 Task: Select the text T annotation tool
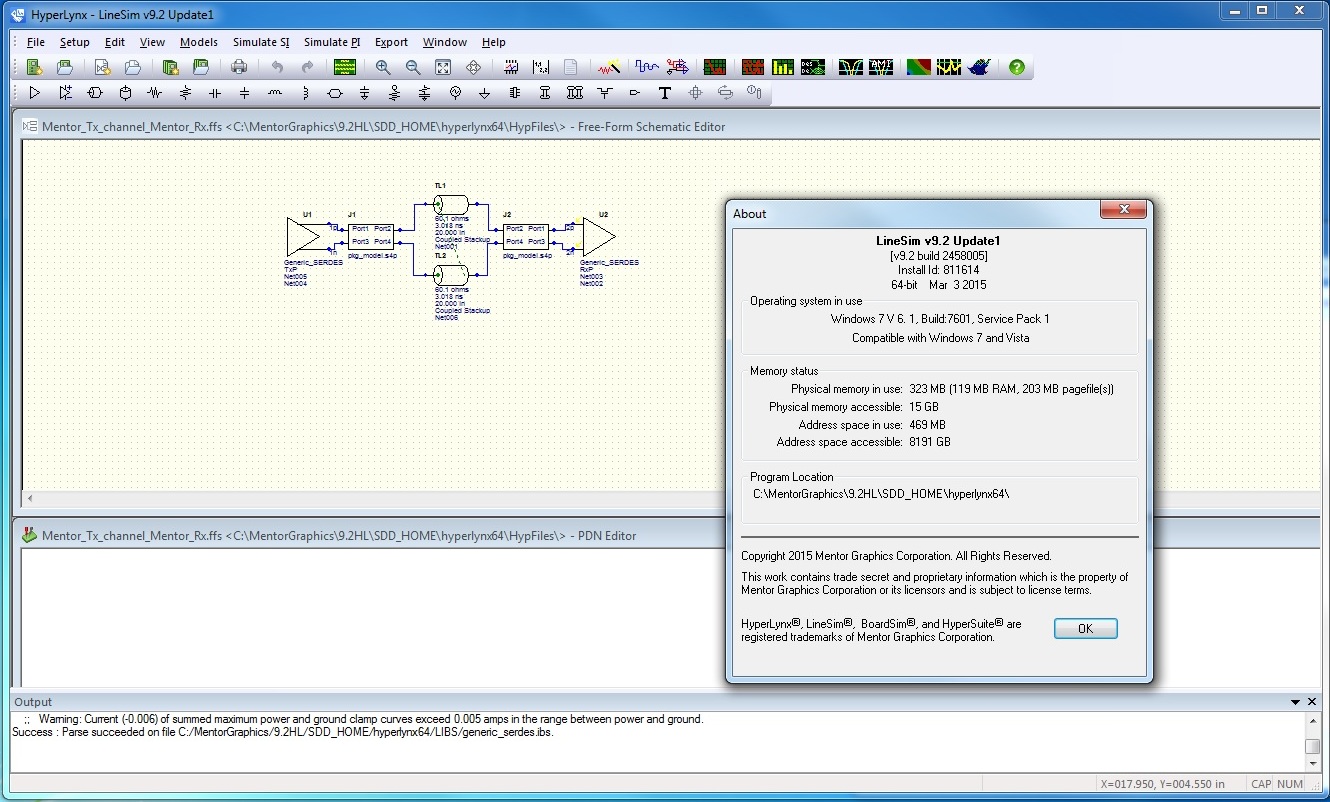pos(665,93)
